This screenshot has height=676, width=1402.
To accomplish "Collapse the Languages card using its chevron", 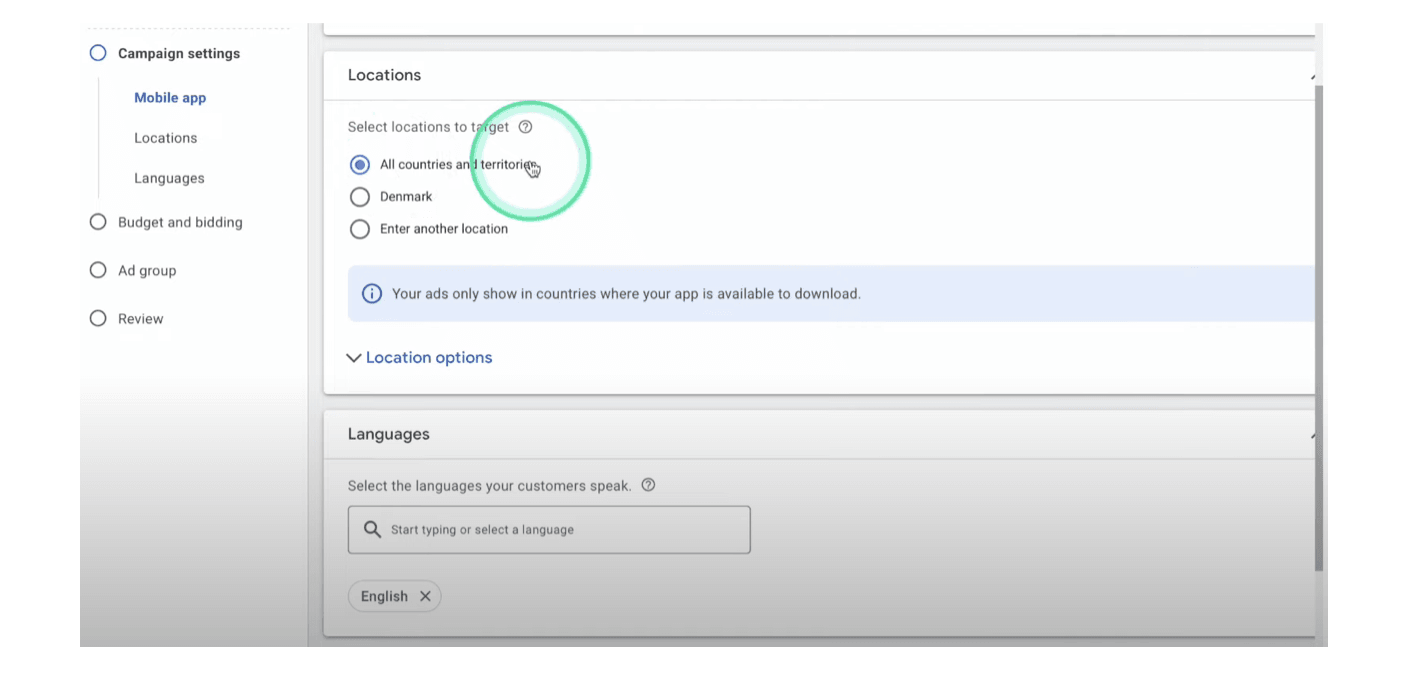I will click(x=1311, y=435).
